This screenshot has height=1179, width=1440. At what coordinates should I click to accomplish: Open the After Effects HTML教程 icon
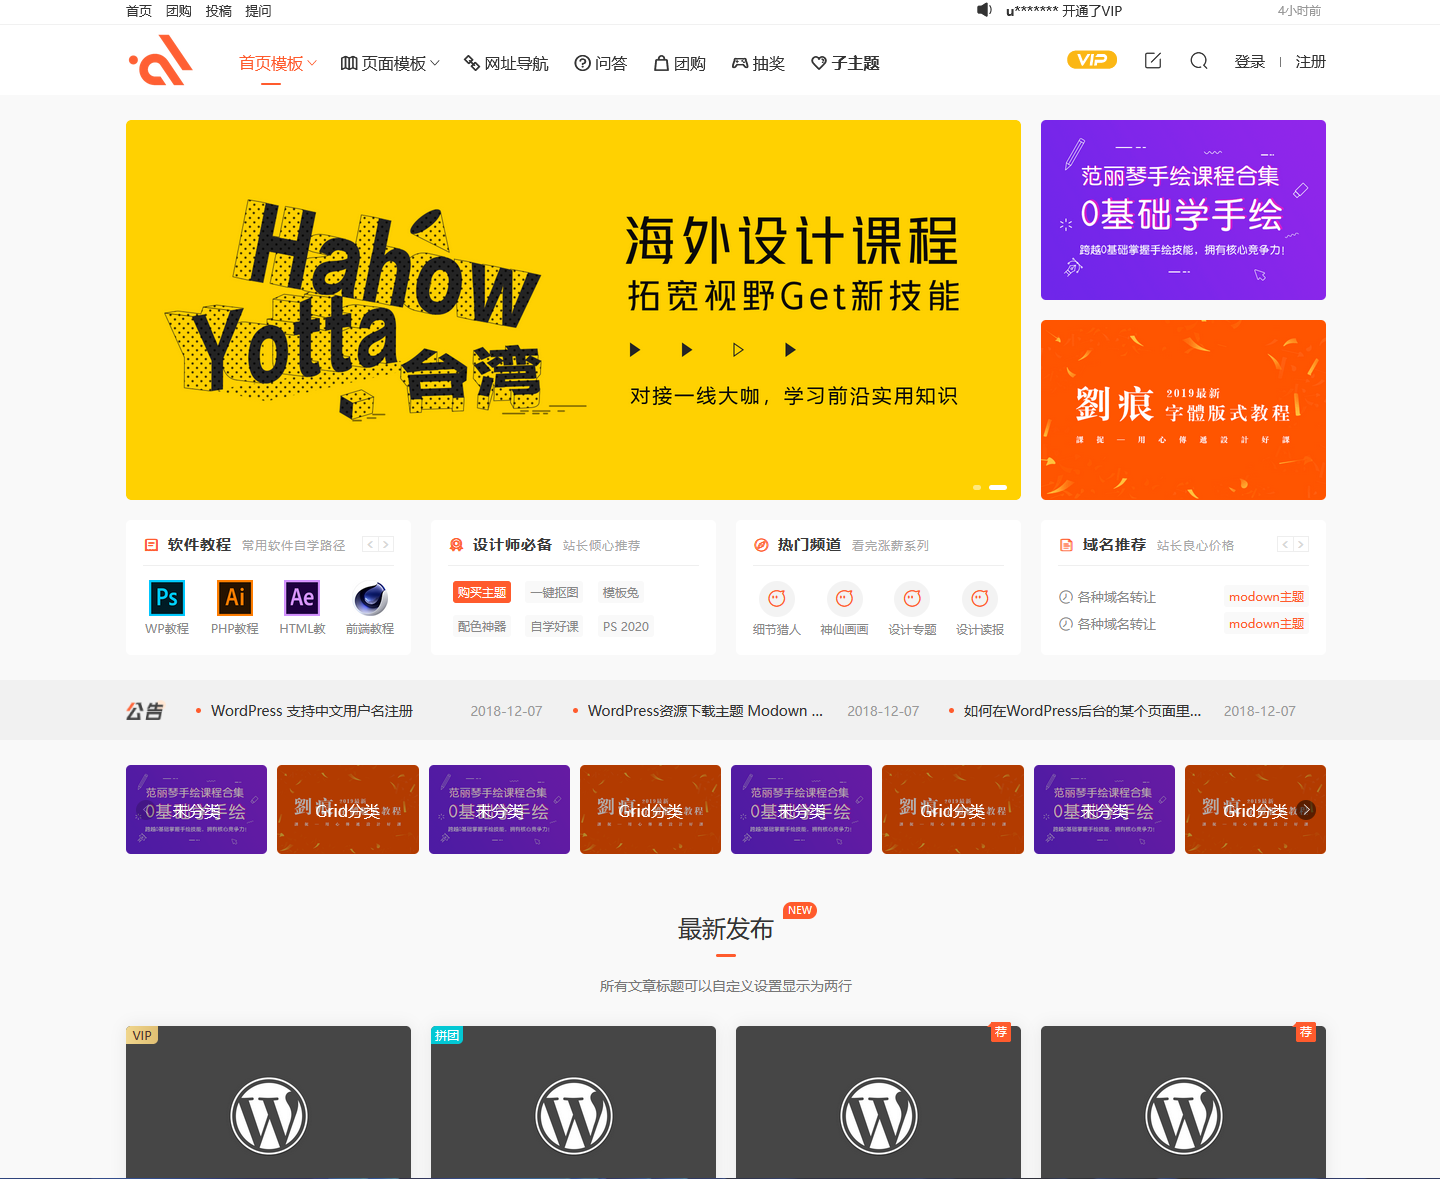tap(302, 598)
